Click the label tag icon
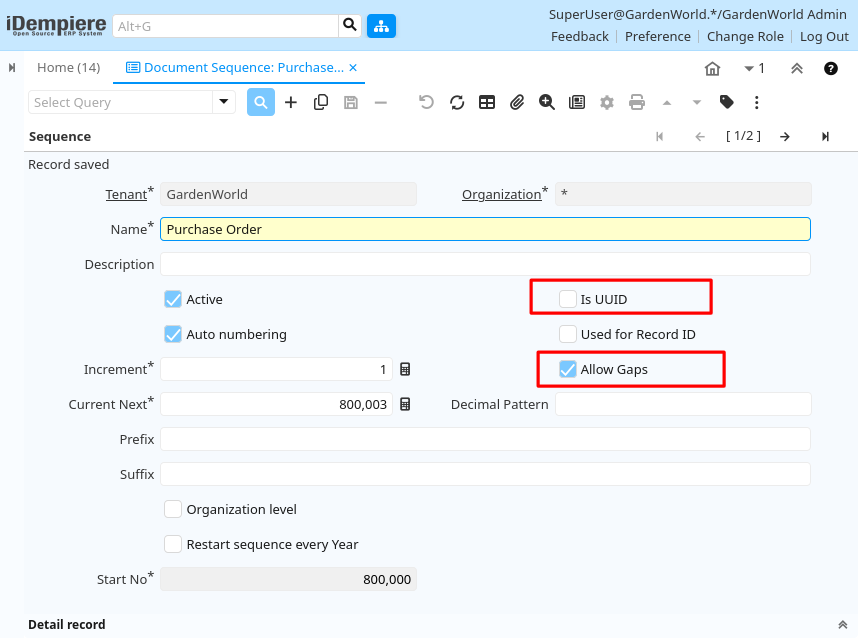 (727, 102)
